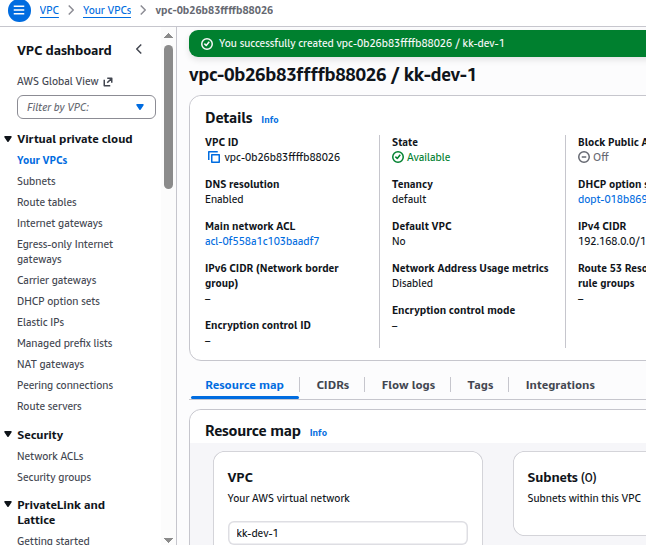
Task: Open Info link next to Details
Action: [270, 120]
